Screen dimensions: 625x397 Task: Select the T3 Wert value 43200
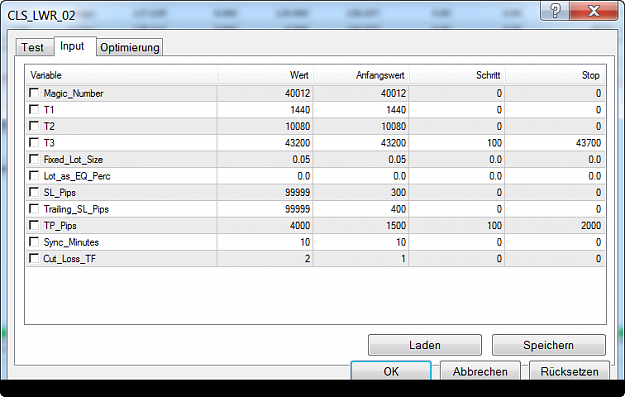pos(297,143)
